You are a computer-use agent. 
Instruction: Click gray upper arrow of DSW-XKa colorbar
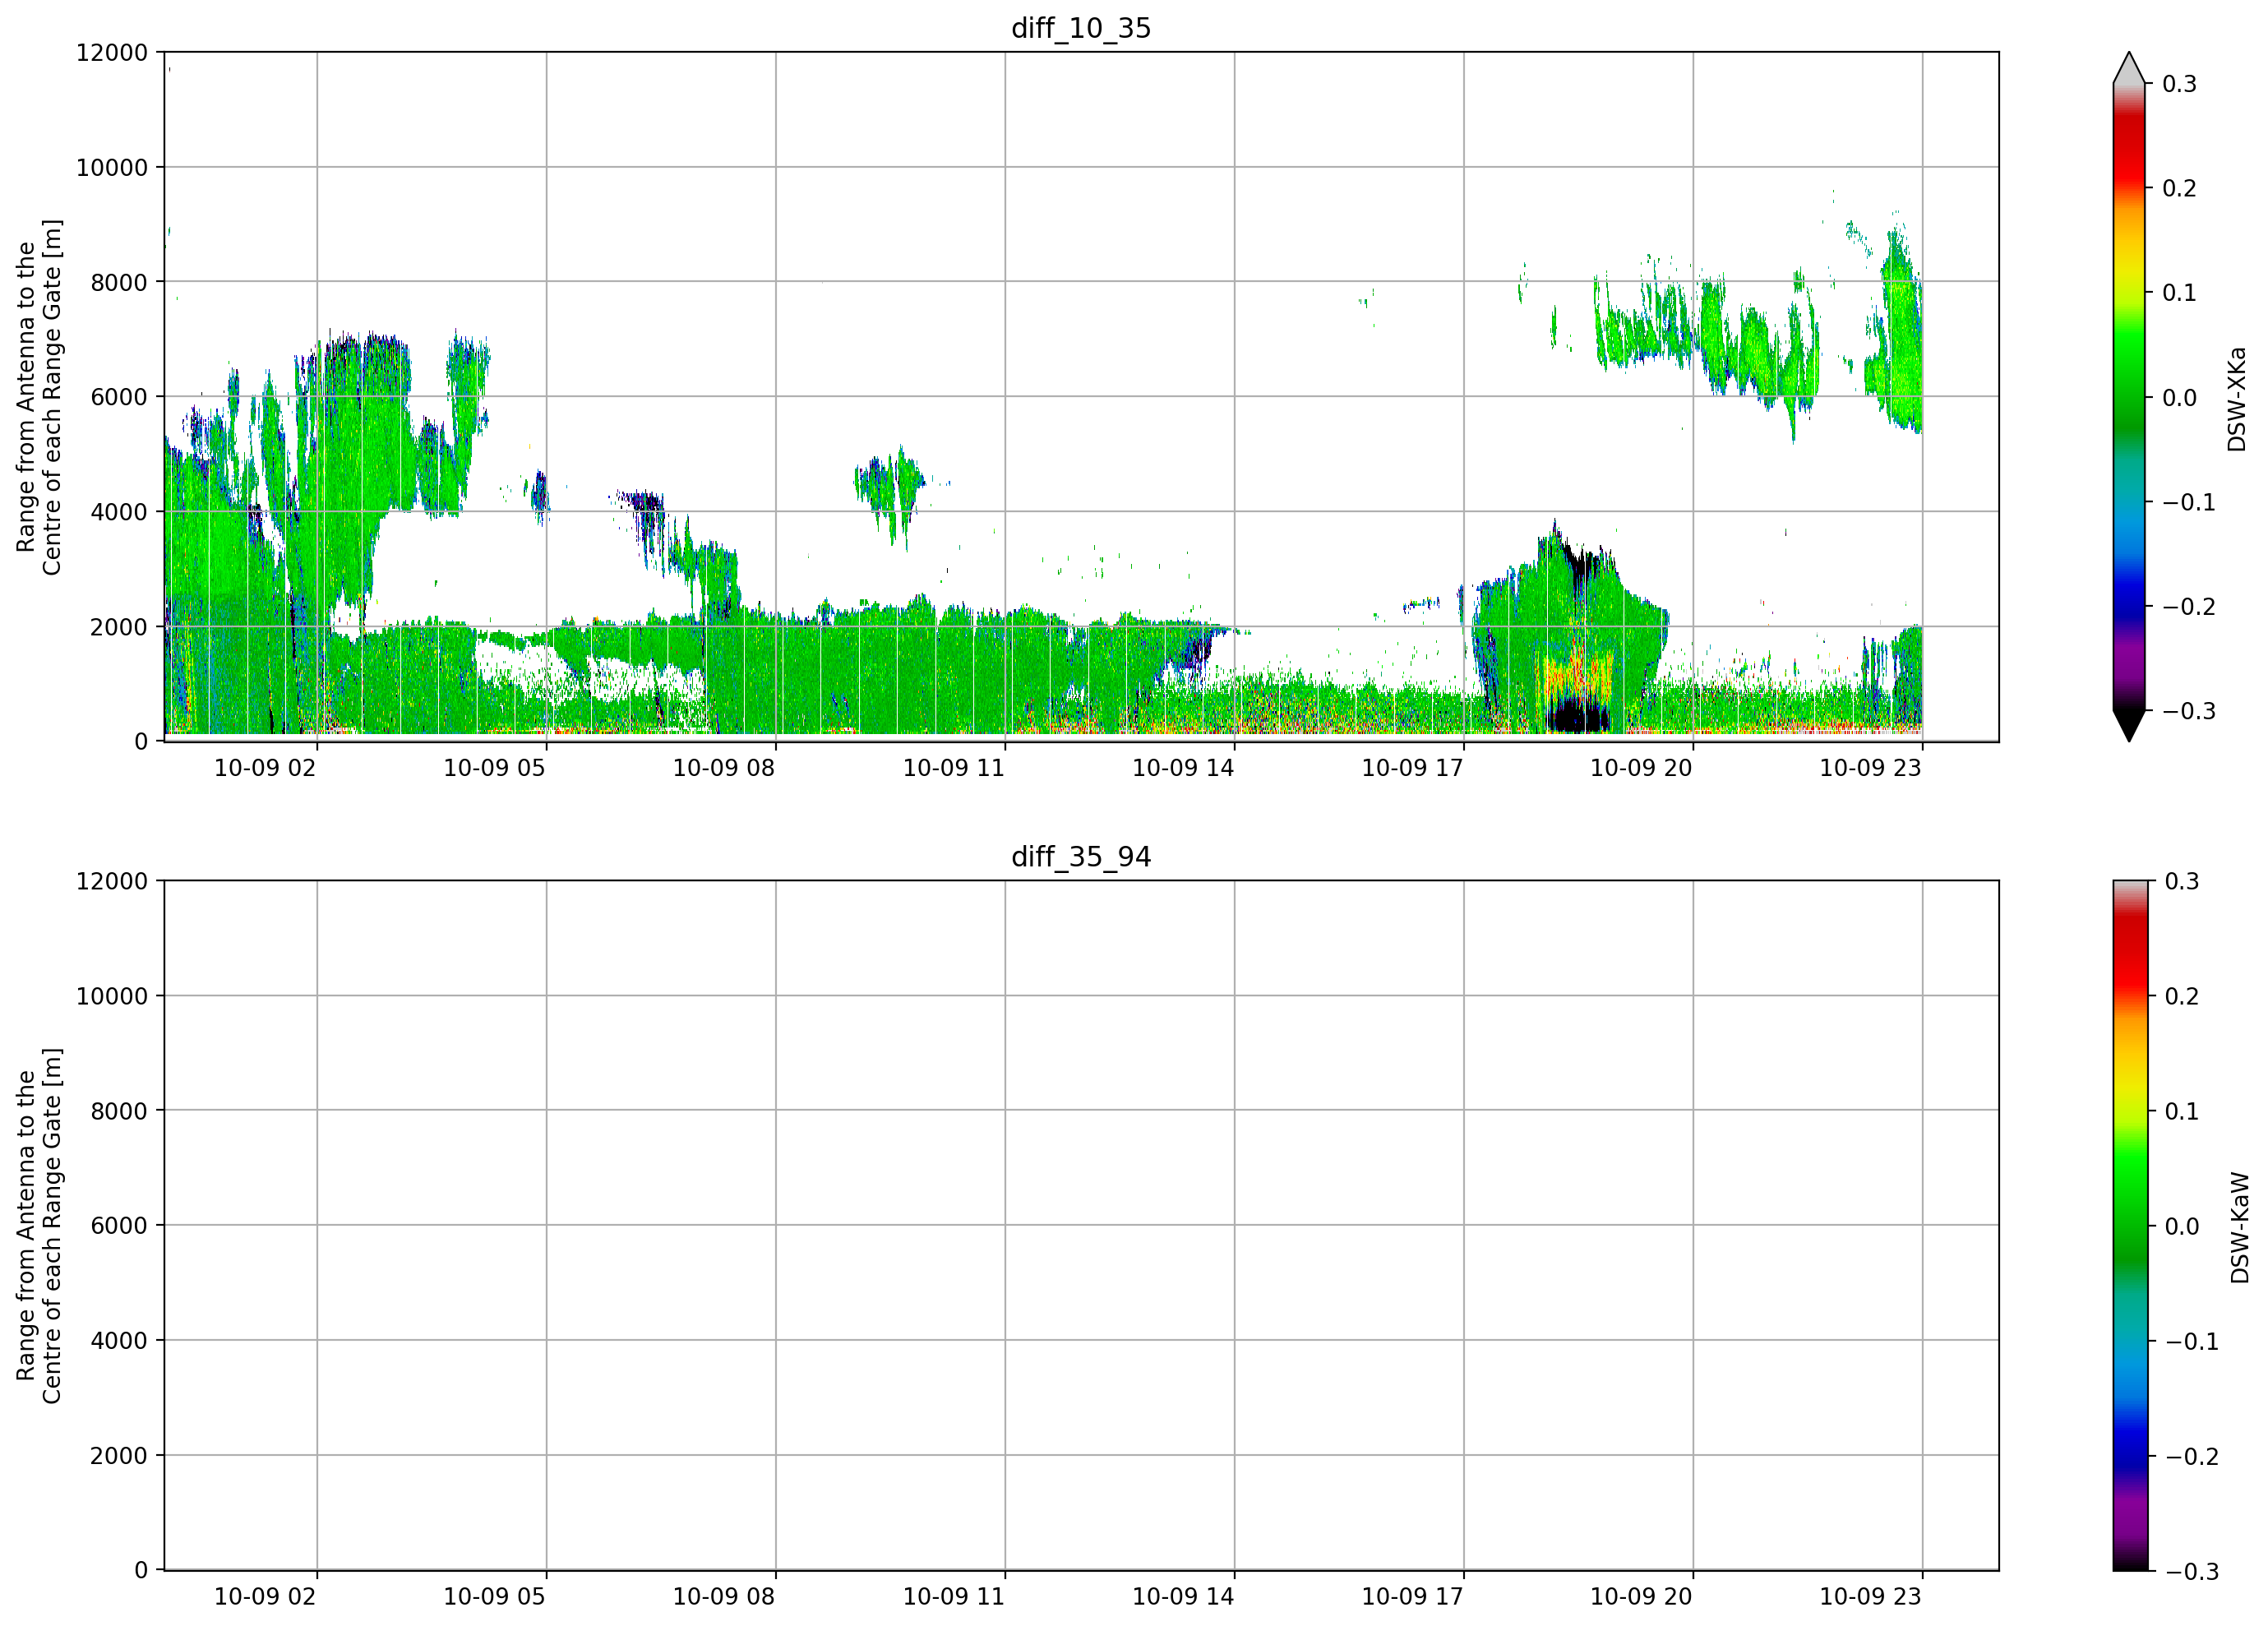tap(2129, 68)
